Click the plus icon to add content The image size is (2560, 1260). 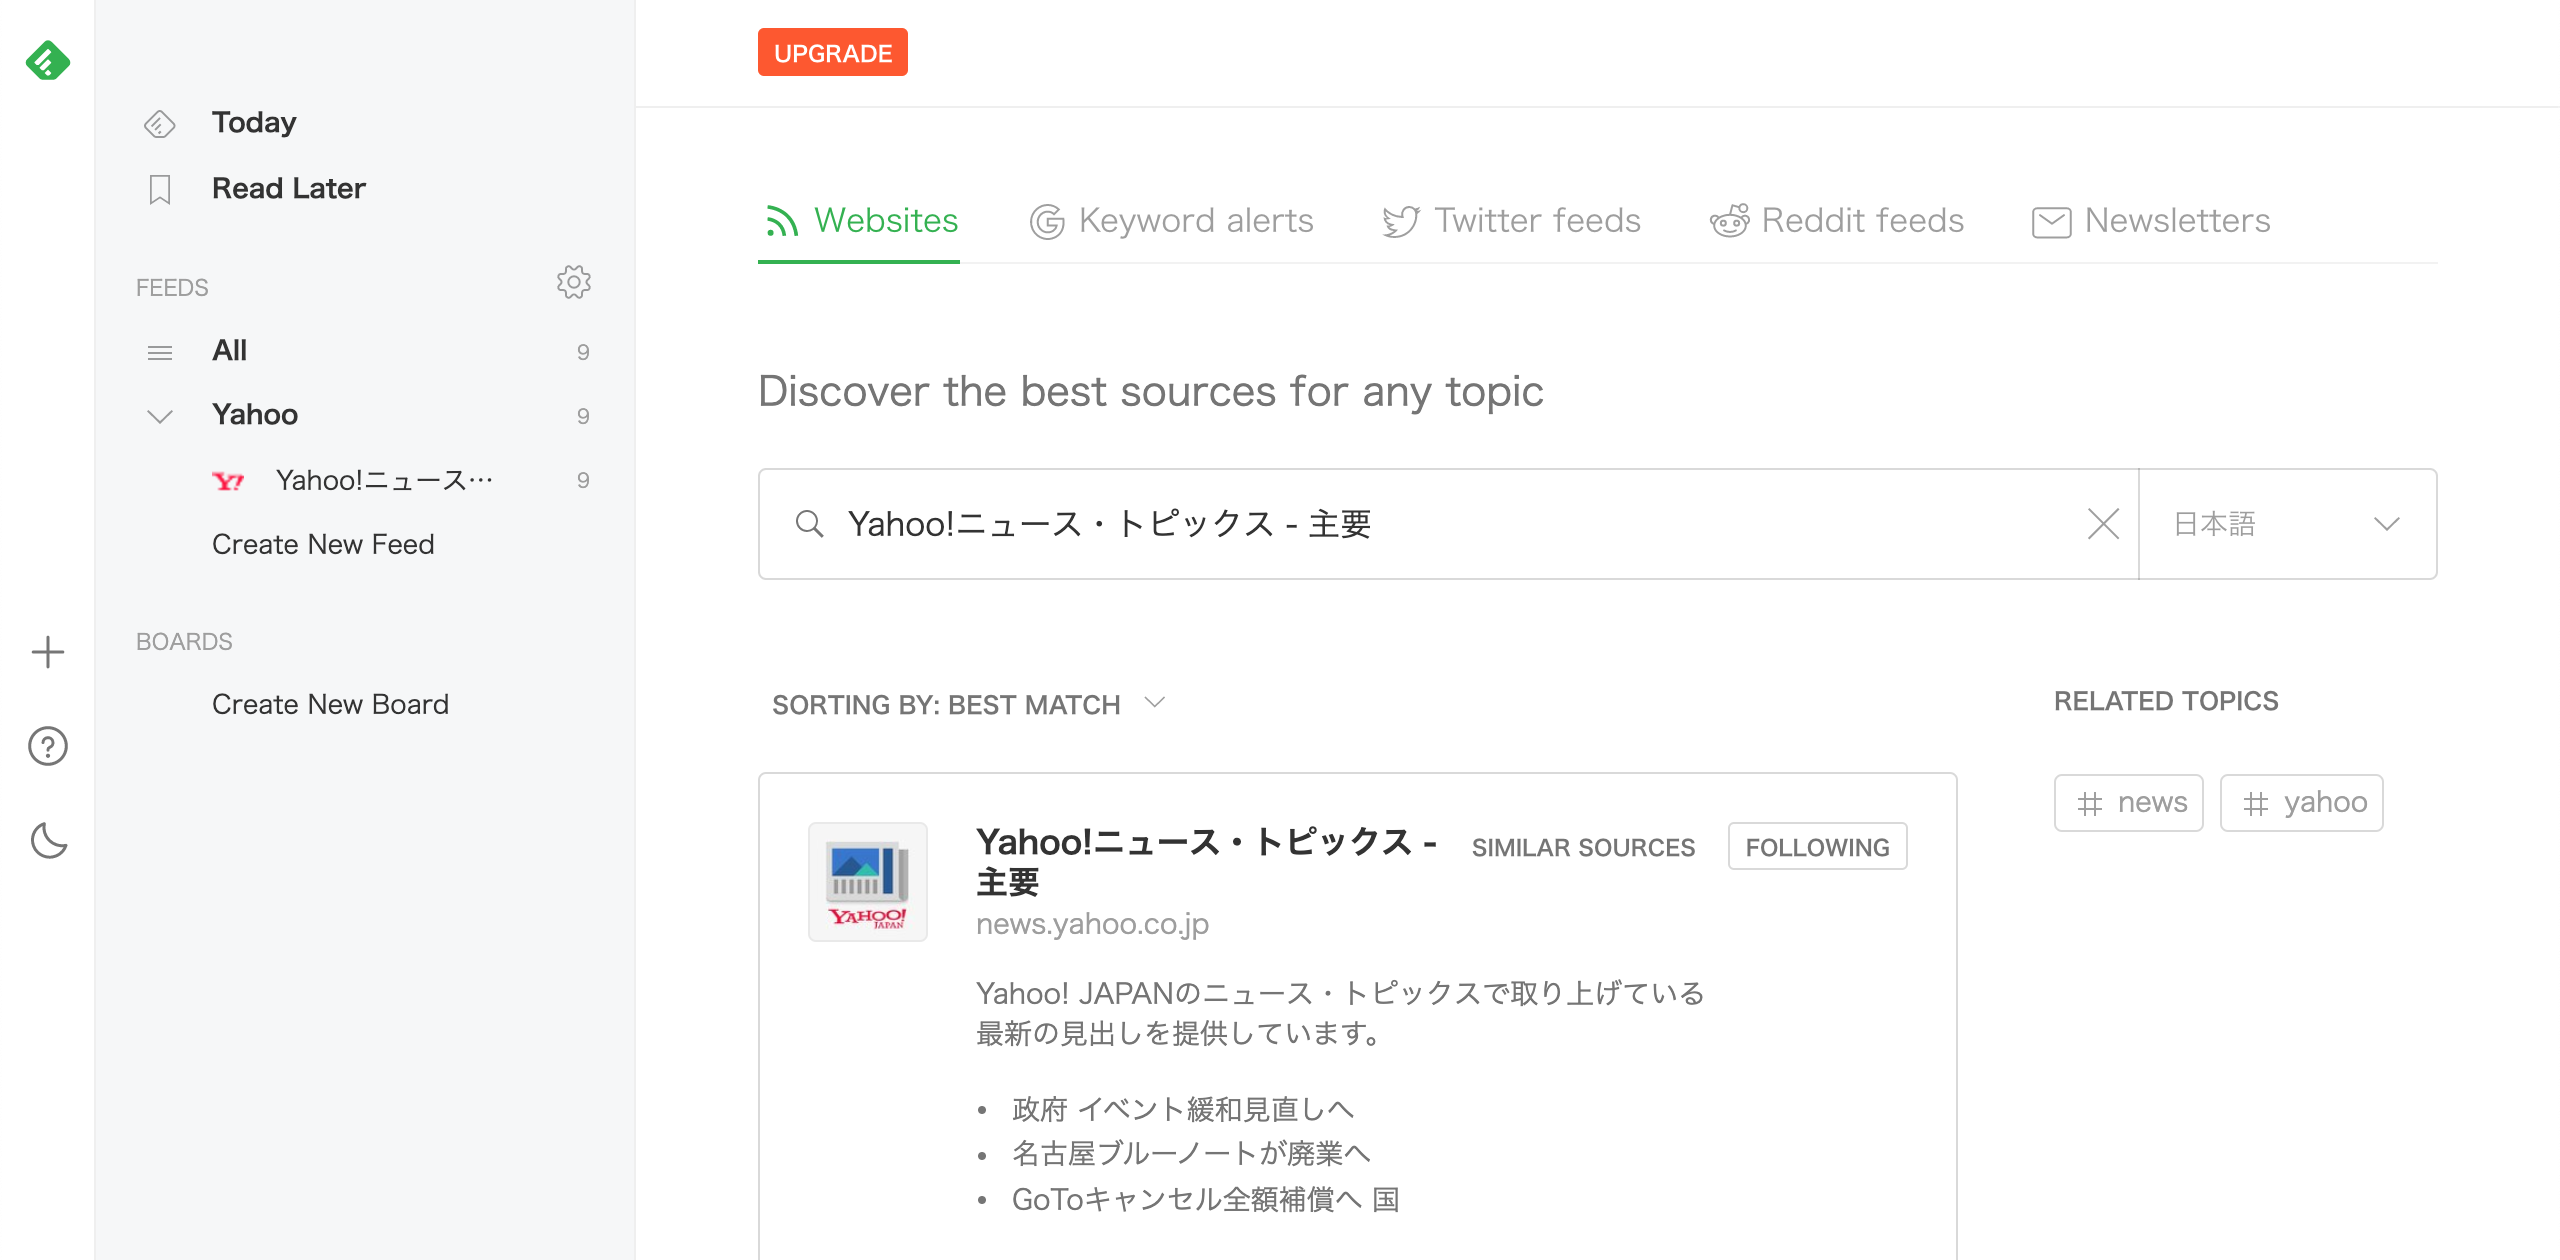point(48,652)
